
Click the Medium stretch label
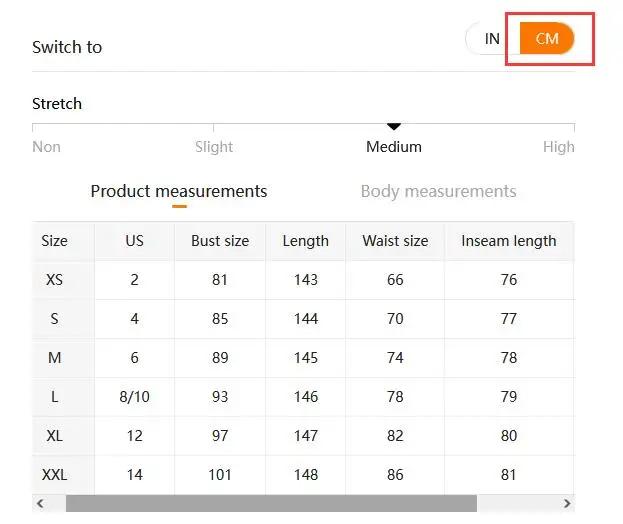tap(394, 147)
